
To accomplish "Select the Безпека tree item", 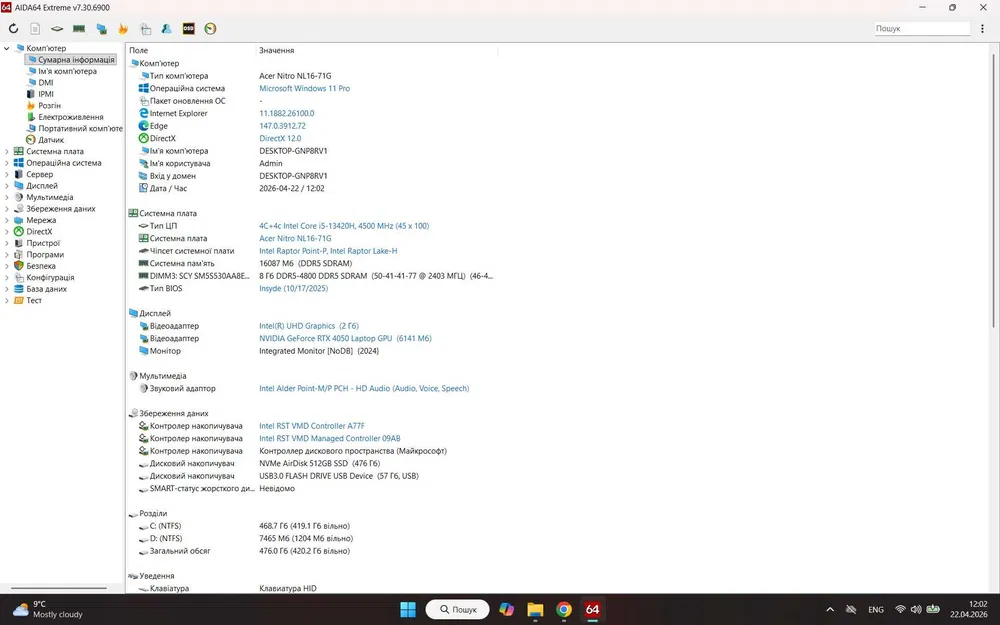I will (41, 266).
